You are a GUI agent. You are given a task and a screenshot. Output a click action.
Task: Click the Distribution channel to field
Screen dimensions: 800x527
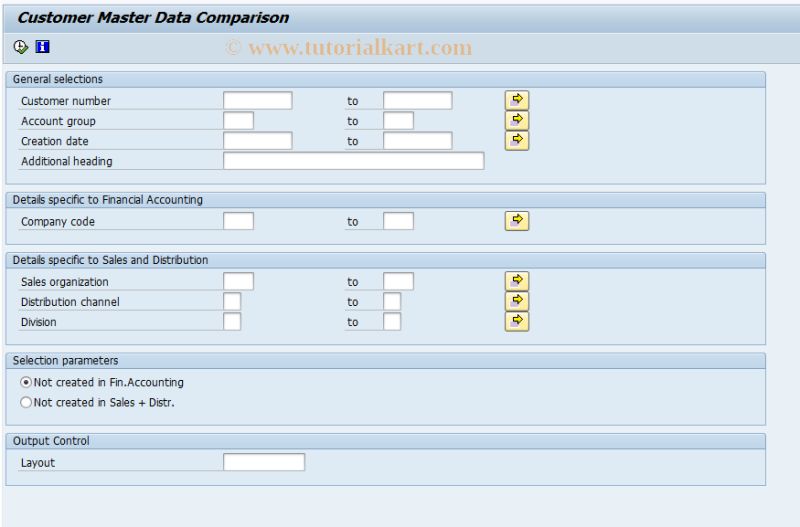tap(392, 302)
